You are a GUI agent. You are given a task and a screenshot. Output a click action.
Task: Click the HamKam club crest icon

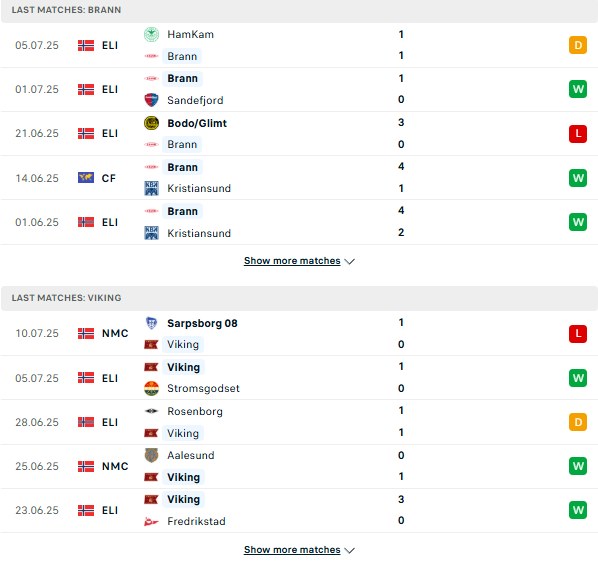click(x=151, y=34)
